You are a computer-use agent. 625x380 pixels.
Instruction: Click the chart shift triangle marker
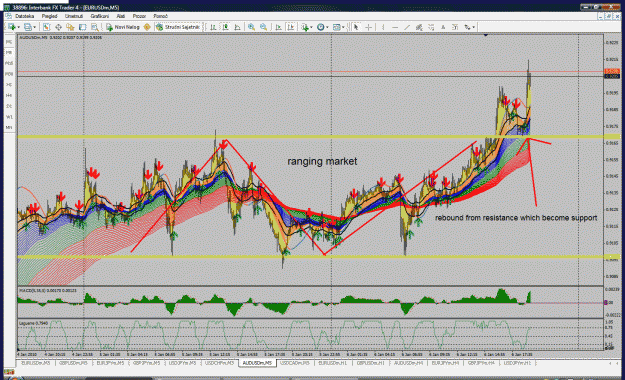(485, 35)
